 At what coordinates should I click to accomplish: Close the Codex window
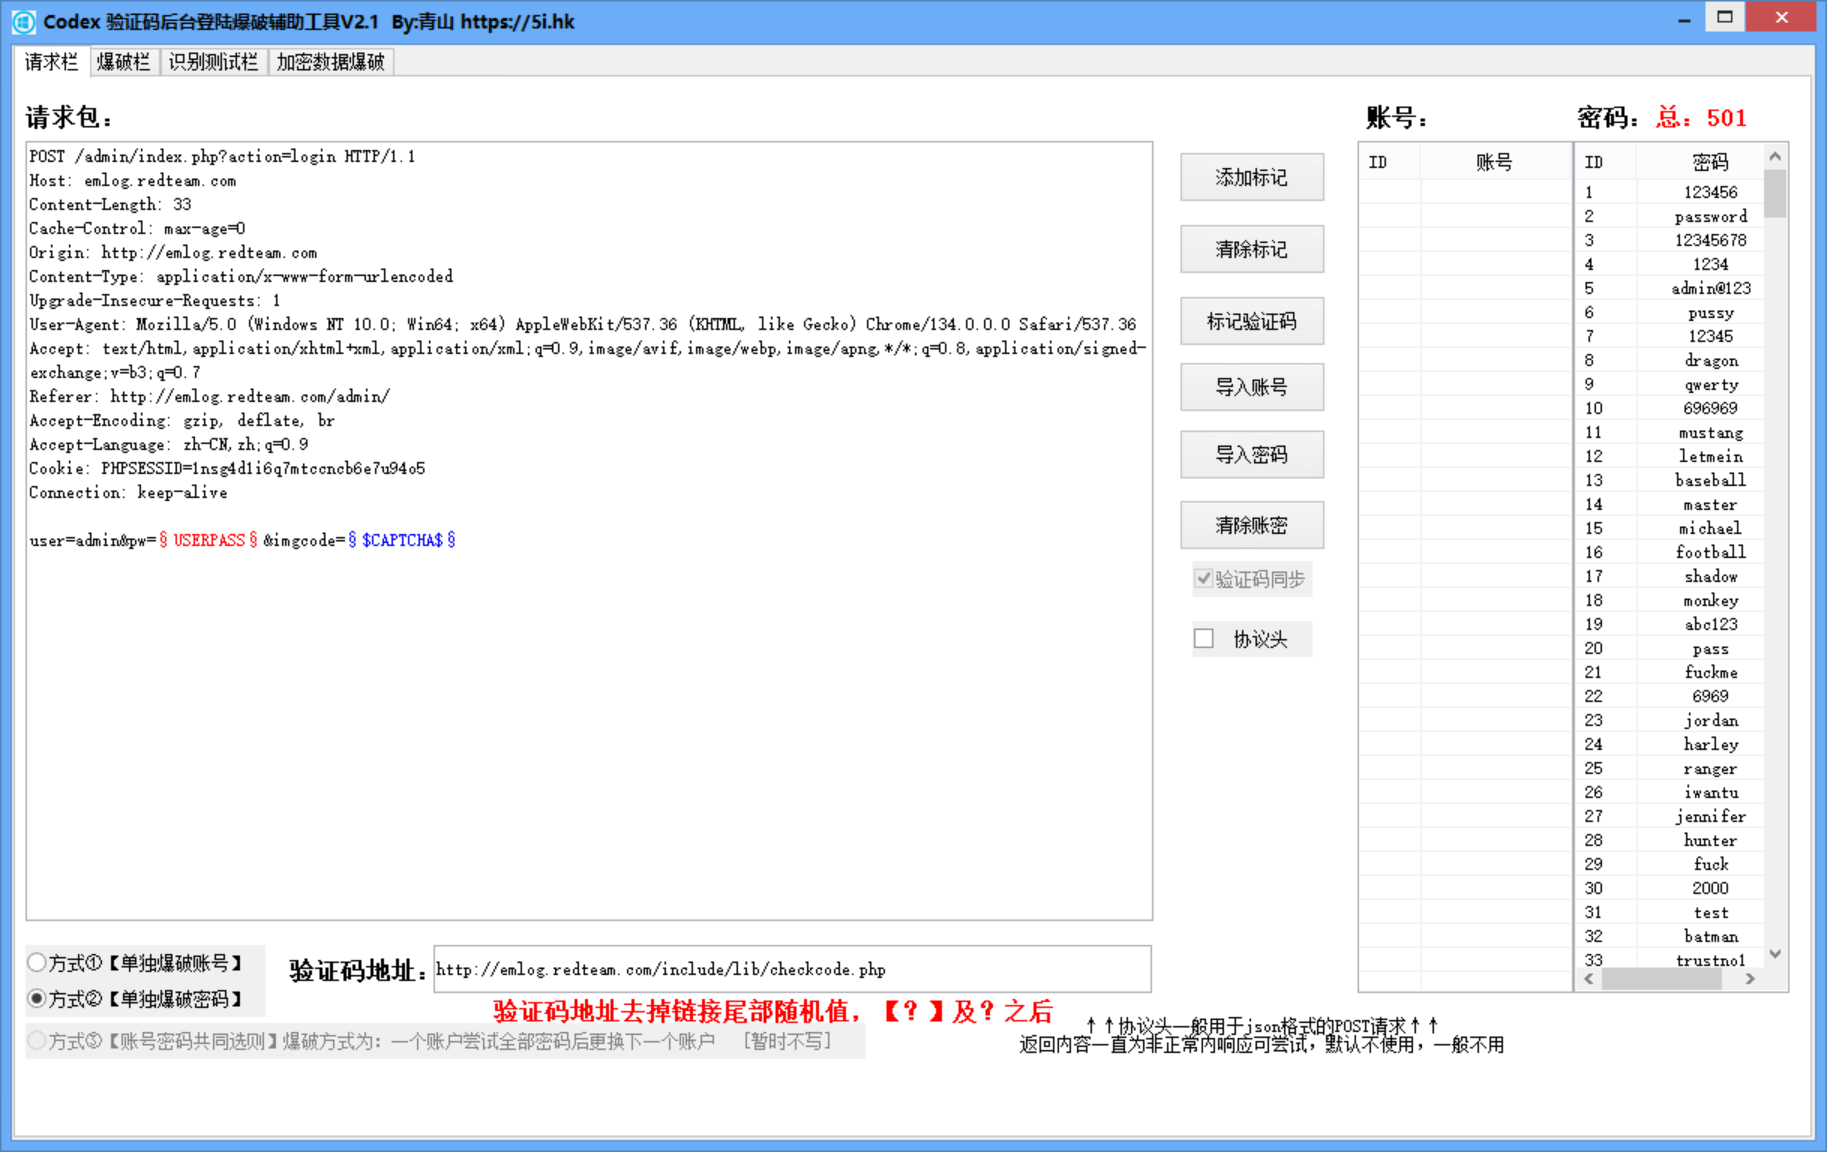[1781, 17]
